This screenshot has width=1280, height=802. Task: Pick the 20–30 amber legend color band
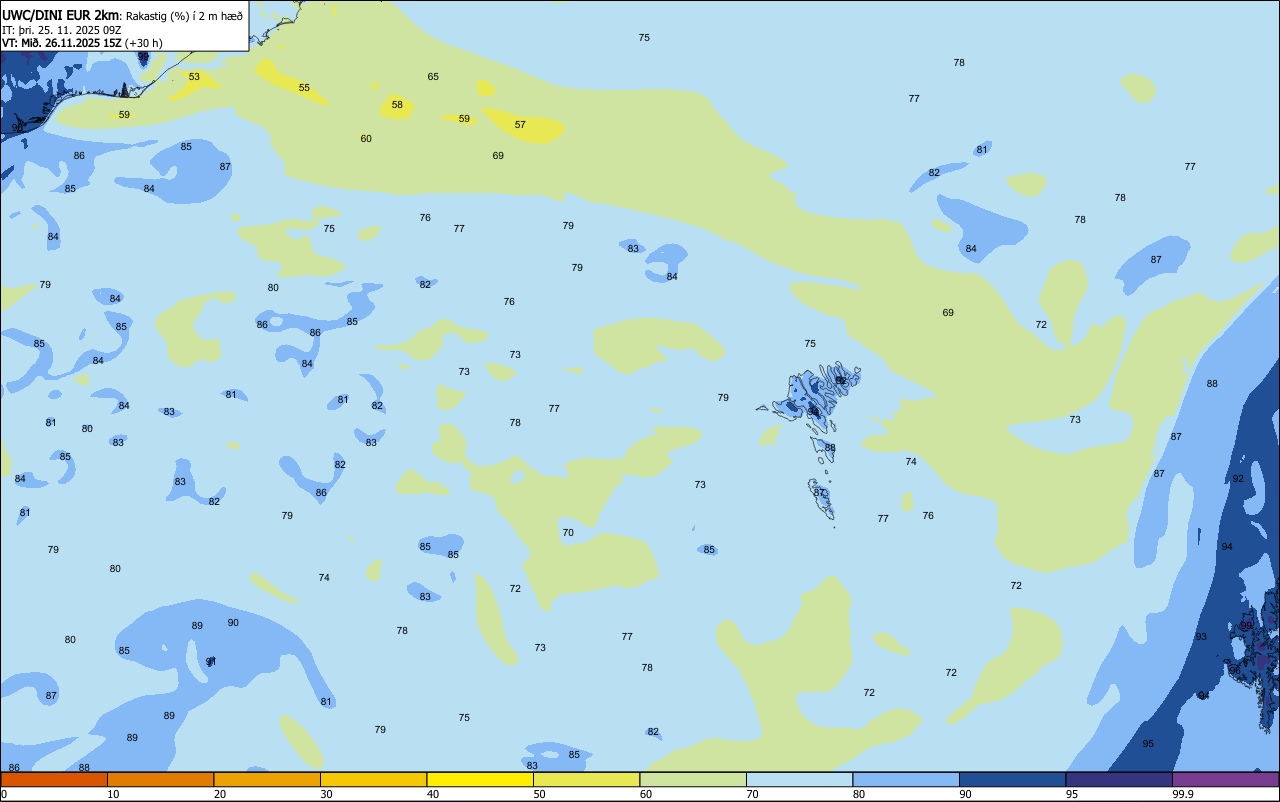coord(267,779)
